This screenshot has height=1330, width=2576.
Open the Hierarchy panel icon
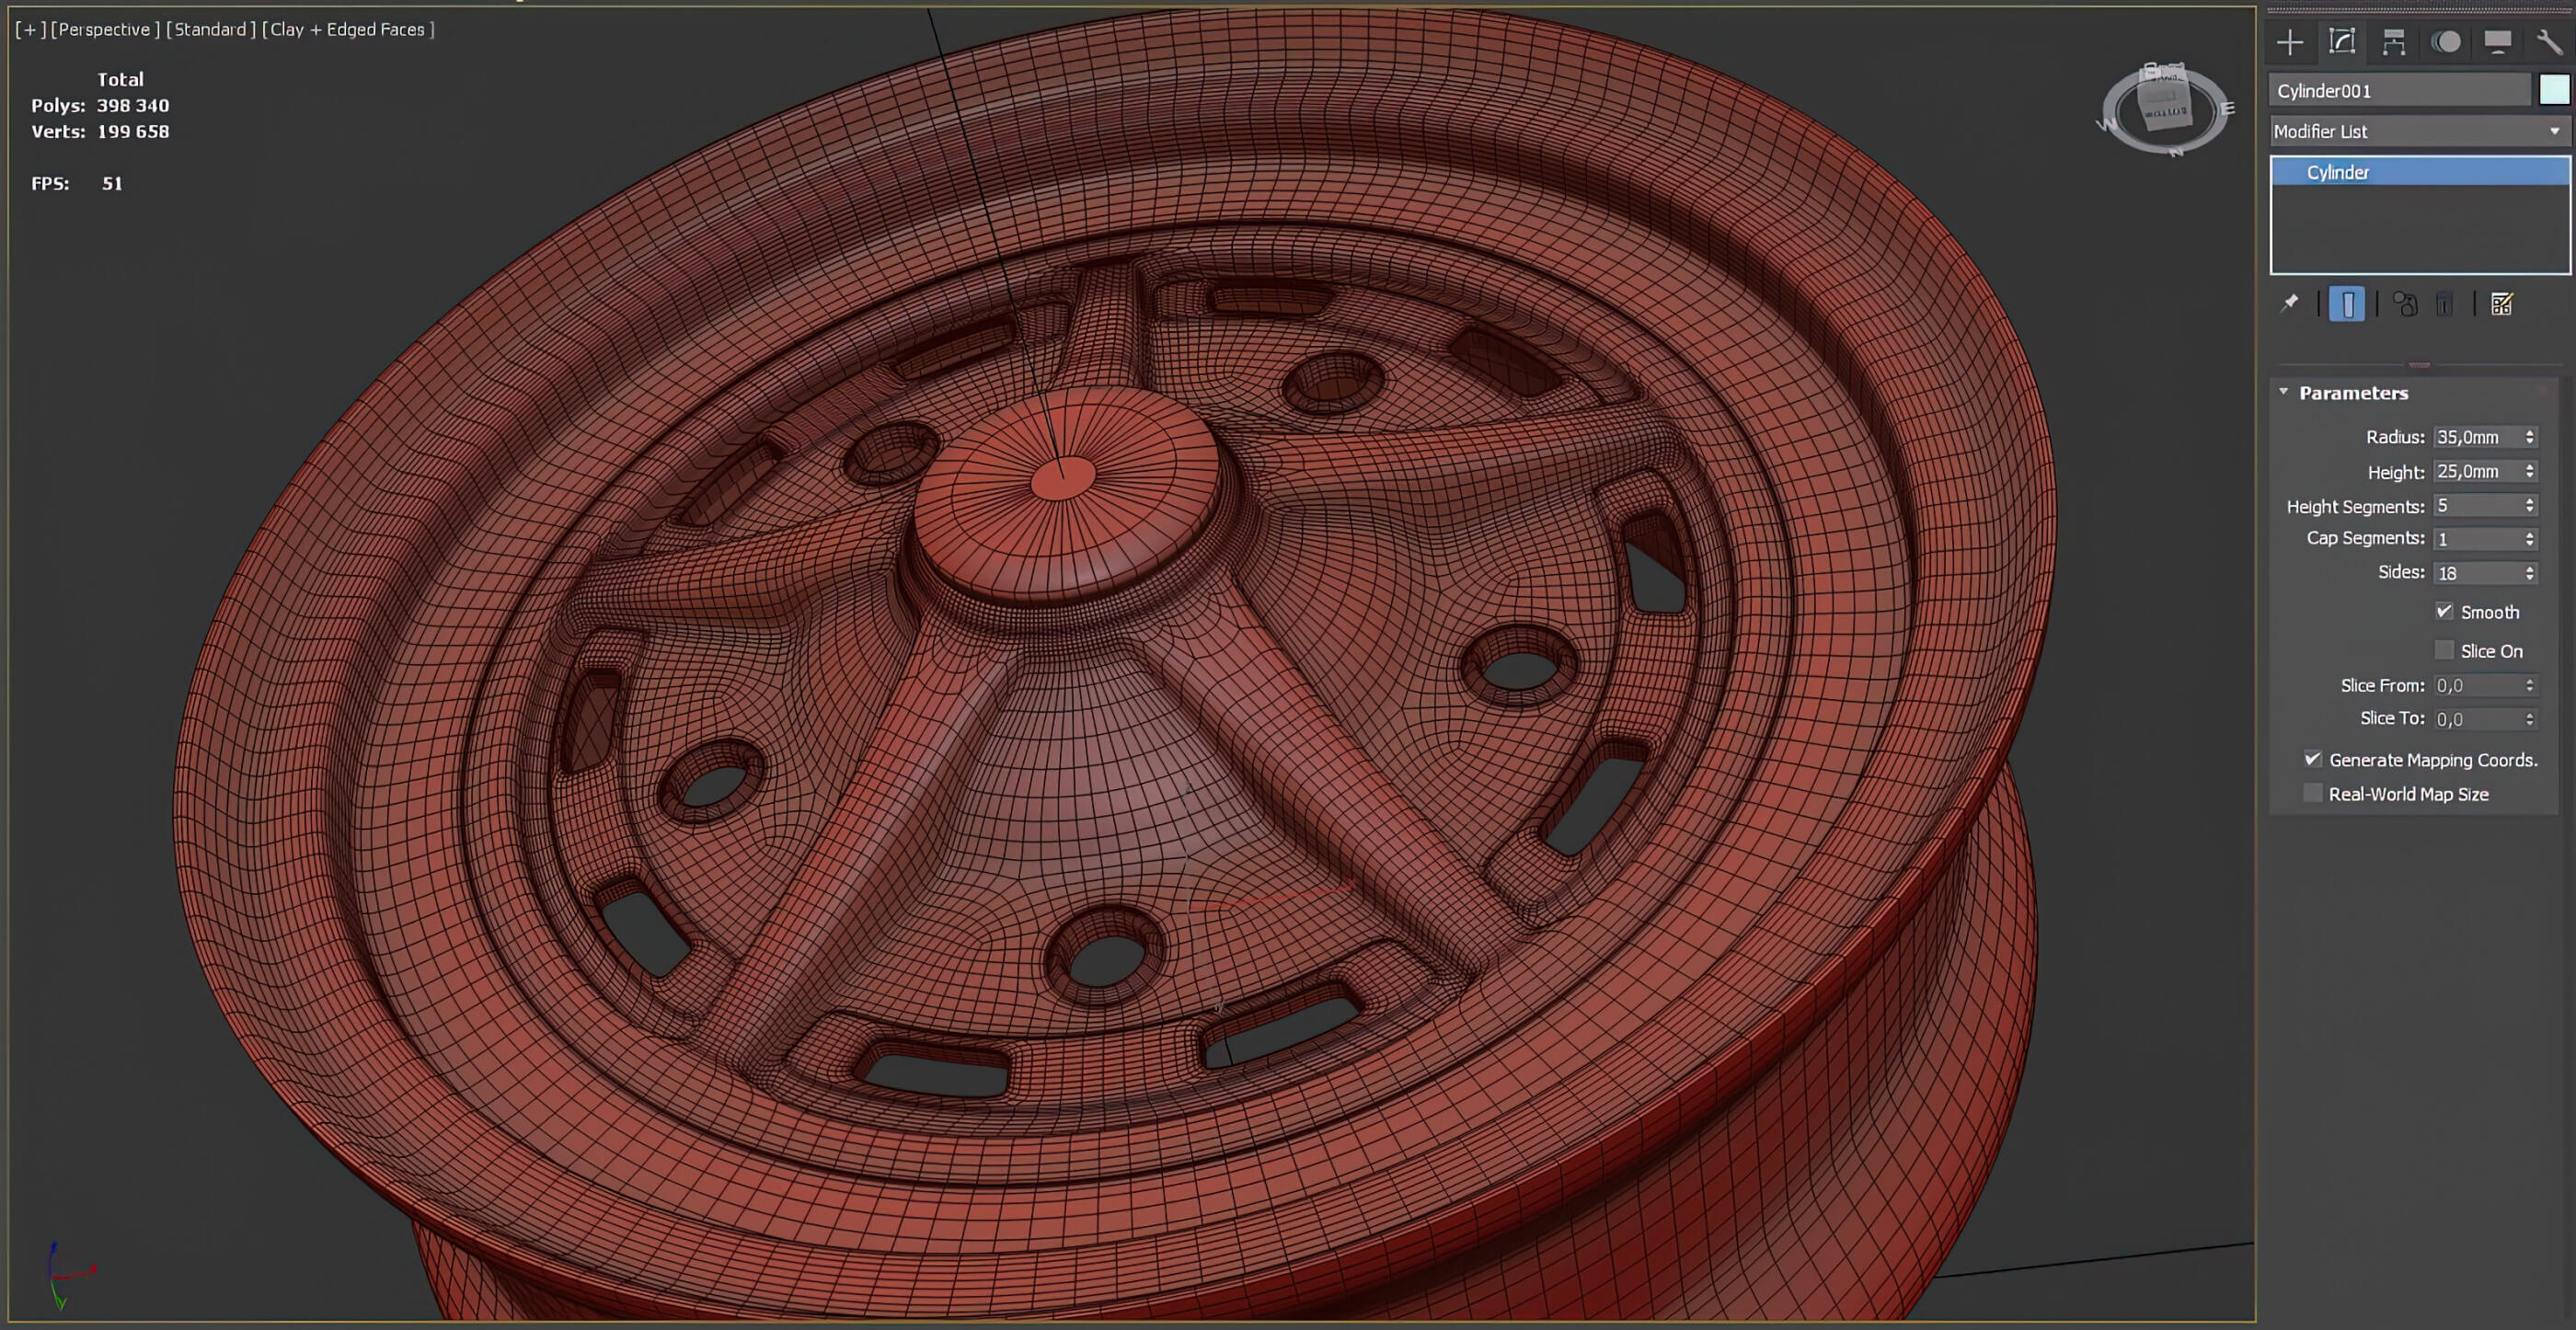(2393, 42)
